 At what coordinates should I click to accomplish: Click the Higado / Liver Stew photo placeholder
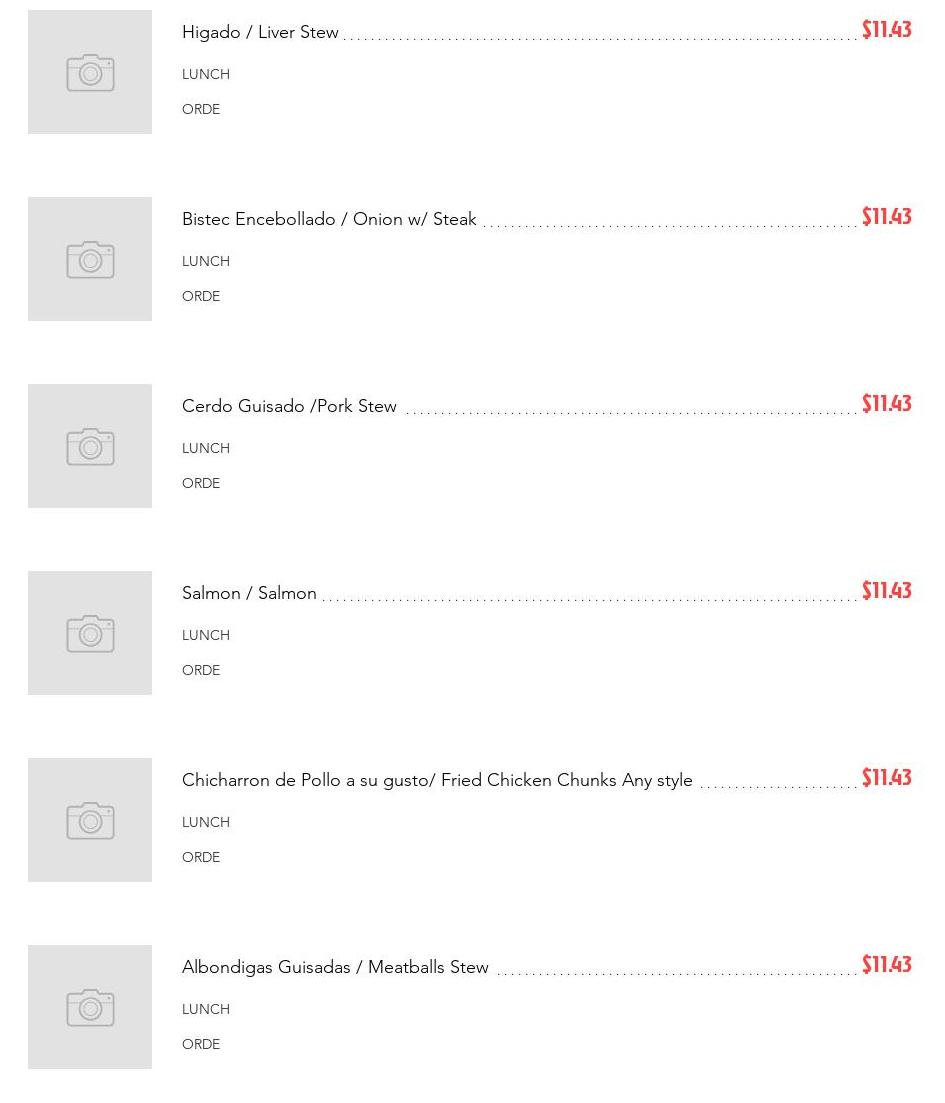90,72
